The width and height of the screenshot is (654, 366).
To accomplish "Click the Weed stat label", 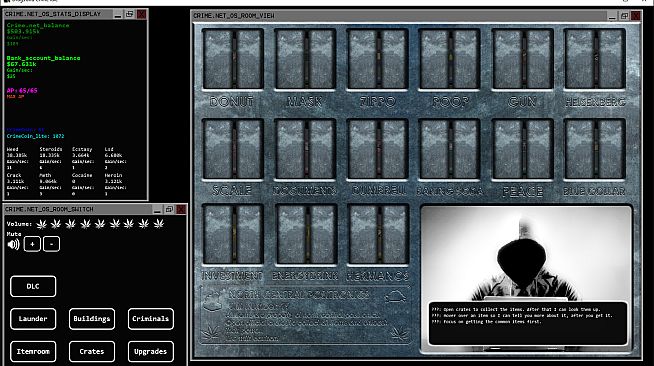I will 13,149.
